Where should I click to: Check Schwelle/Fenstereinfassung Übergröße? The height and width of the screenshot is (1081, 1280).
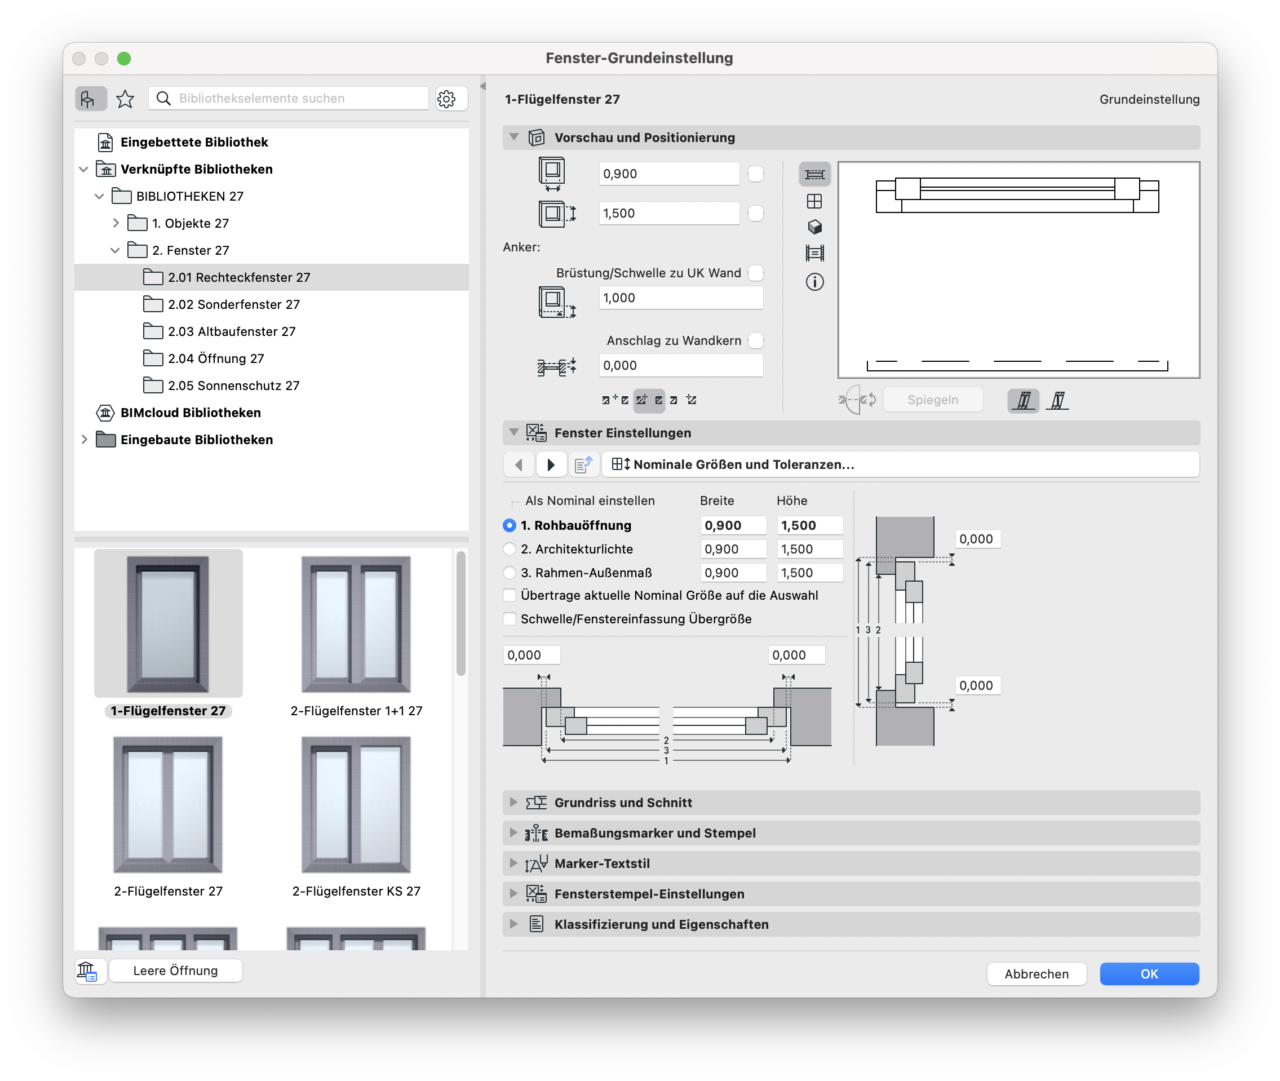coord(509,619)
